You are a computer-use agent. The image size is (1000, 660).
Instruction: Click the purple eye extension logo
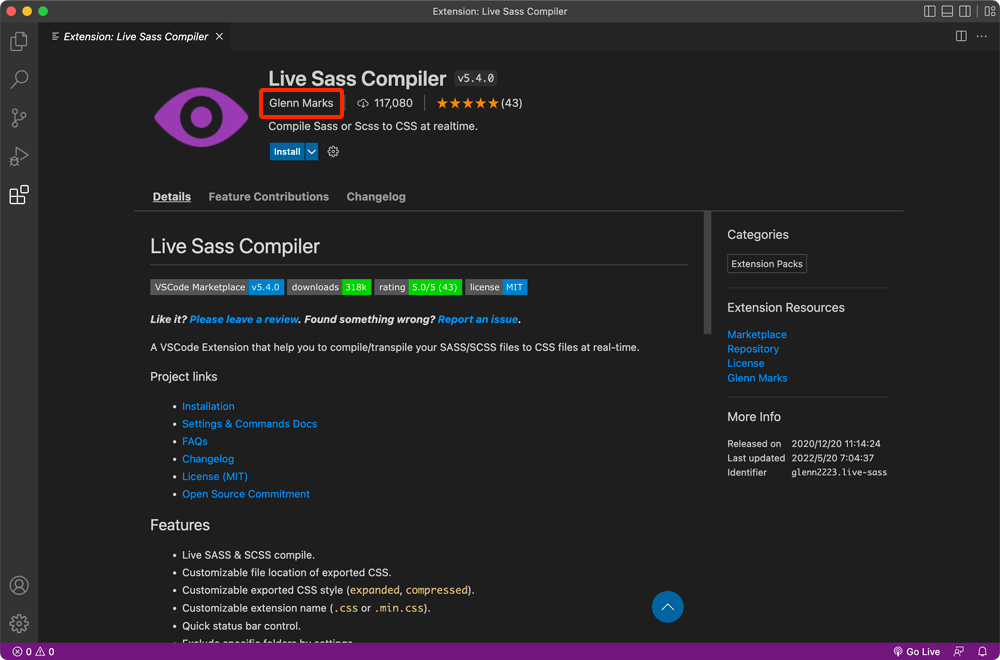tap(202, 117)
